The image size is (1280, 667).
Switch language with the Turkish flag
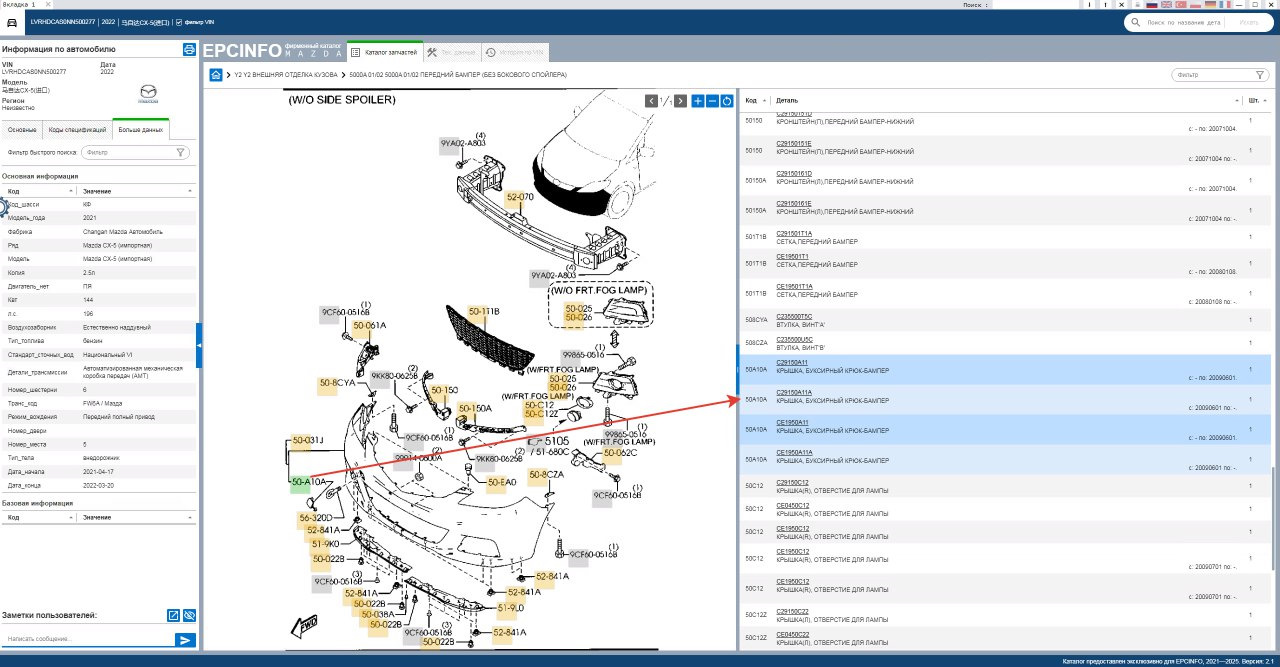tap(1181, 5)
